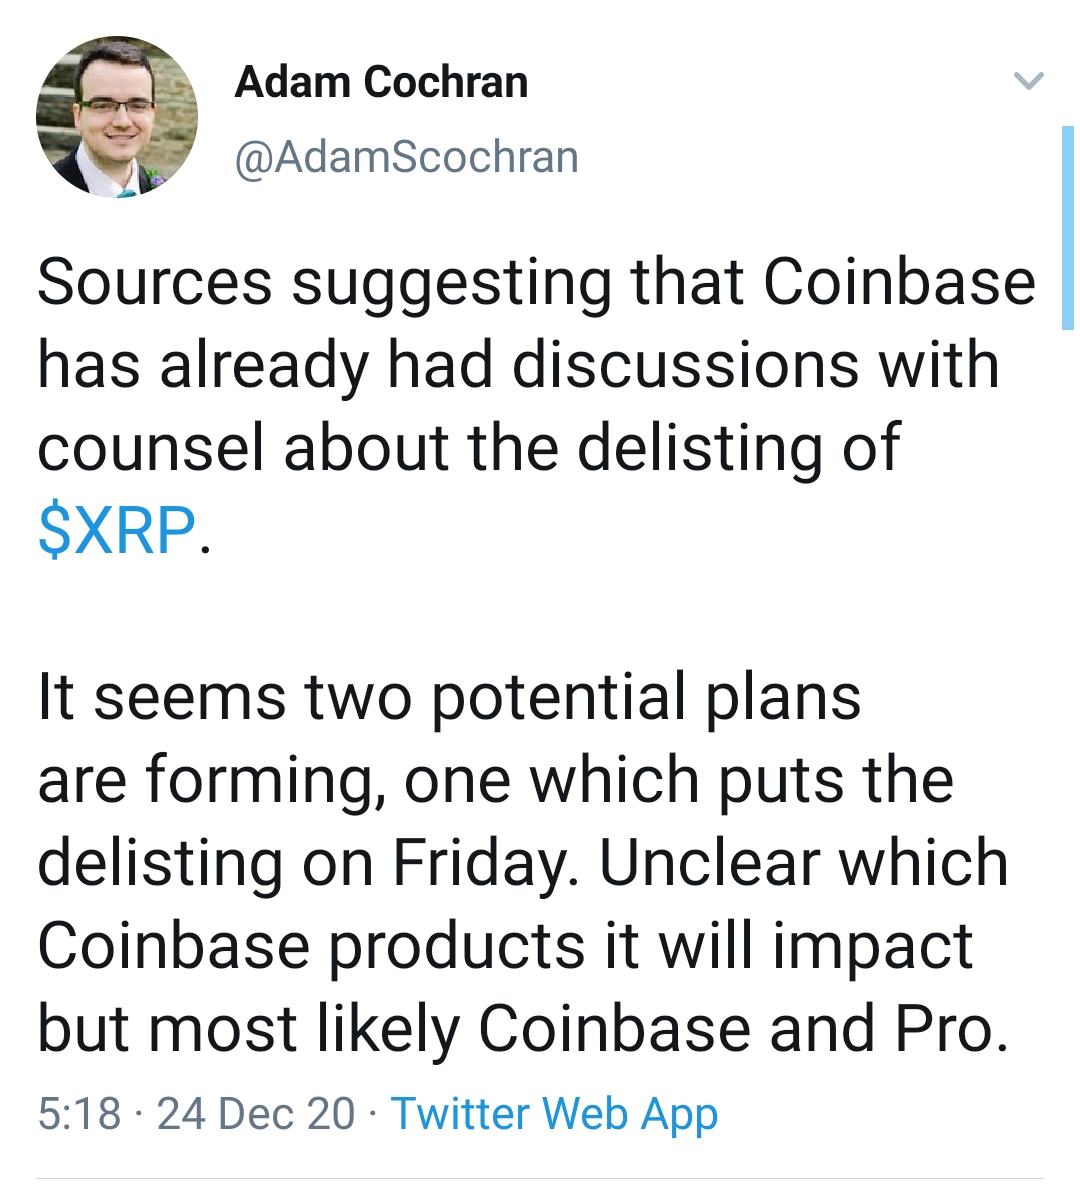This screenshot has width=1080, height=1201.
Task: Open the Twitter Web App source link
Action: (554, 1113)
